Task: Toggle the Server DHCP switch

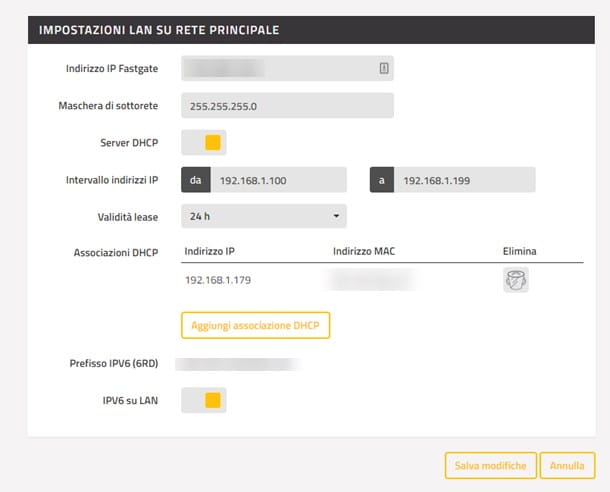Action: tap(203, 142)
